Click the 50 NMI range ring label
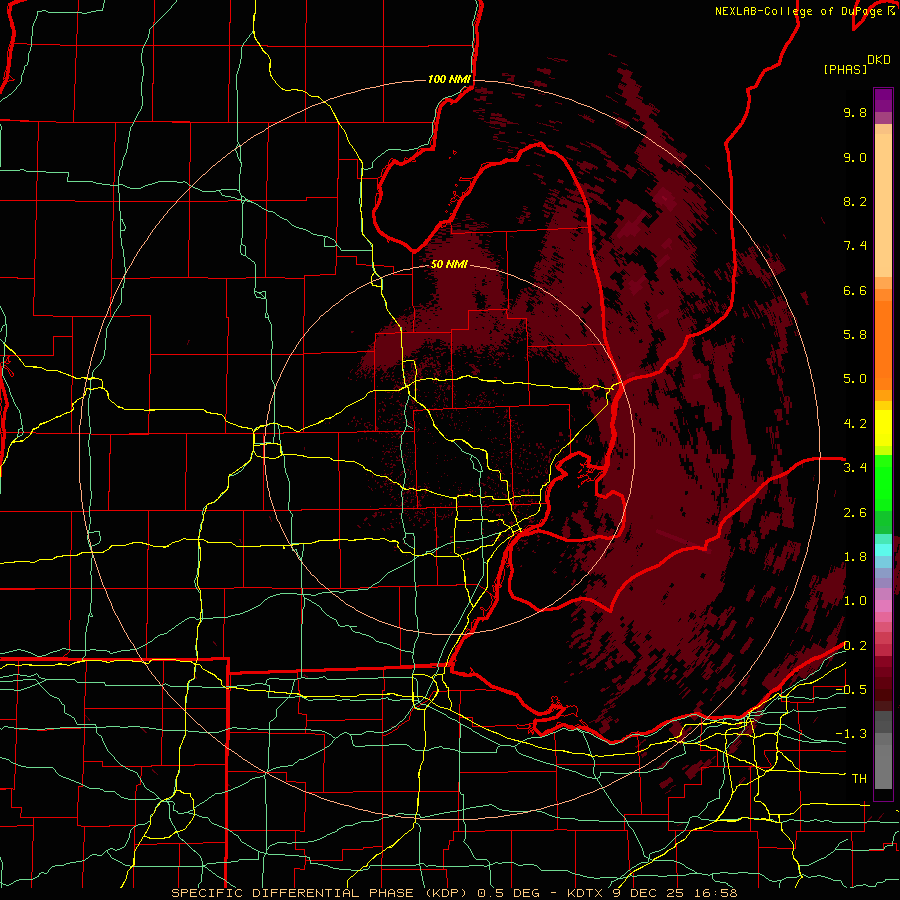The height and width of the screenshot is (900, 900). (449, 265)
